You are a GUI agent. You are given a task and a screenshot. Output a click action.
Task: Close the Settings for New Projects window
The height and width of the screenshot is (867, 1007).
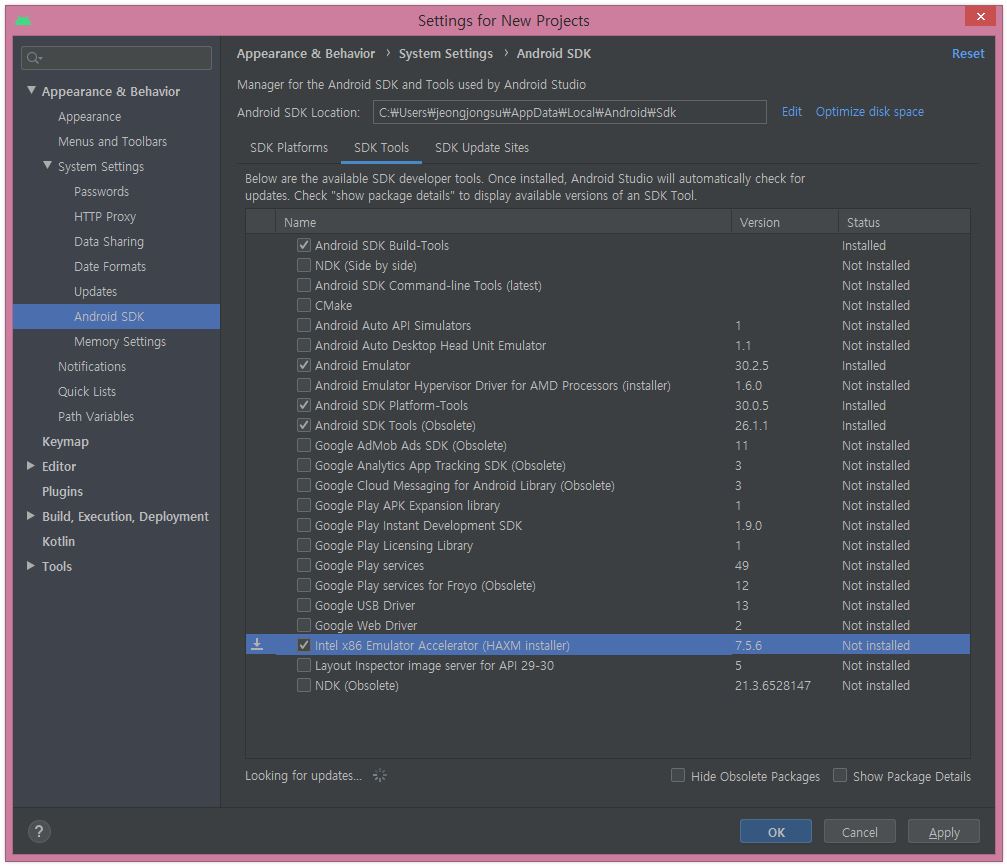[980, 17]
